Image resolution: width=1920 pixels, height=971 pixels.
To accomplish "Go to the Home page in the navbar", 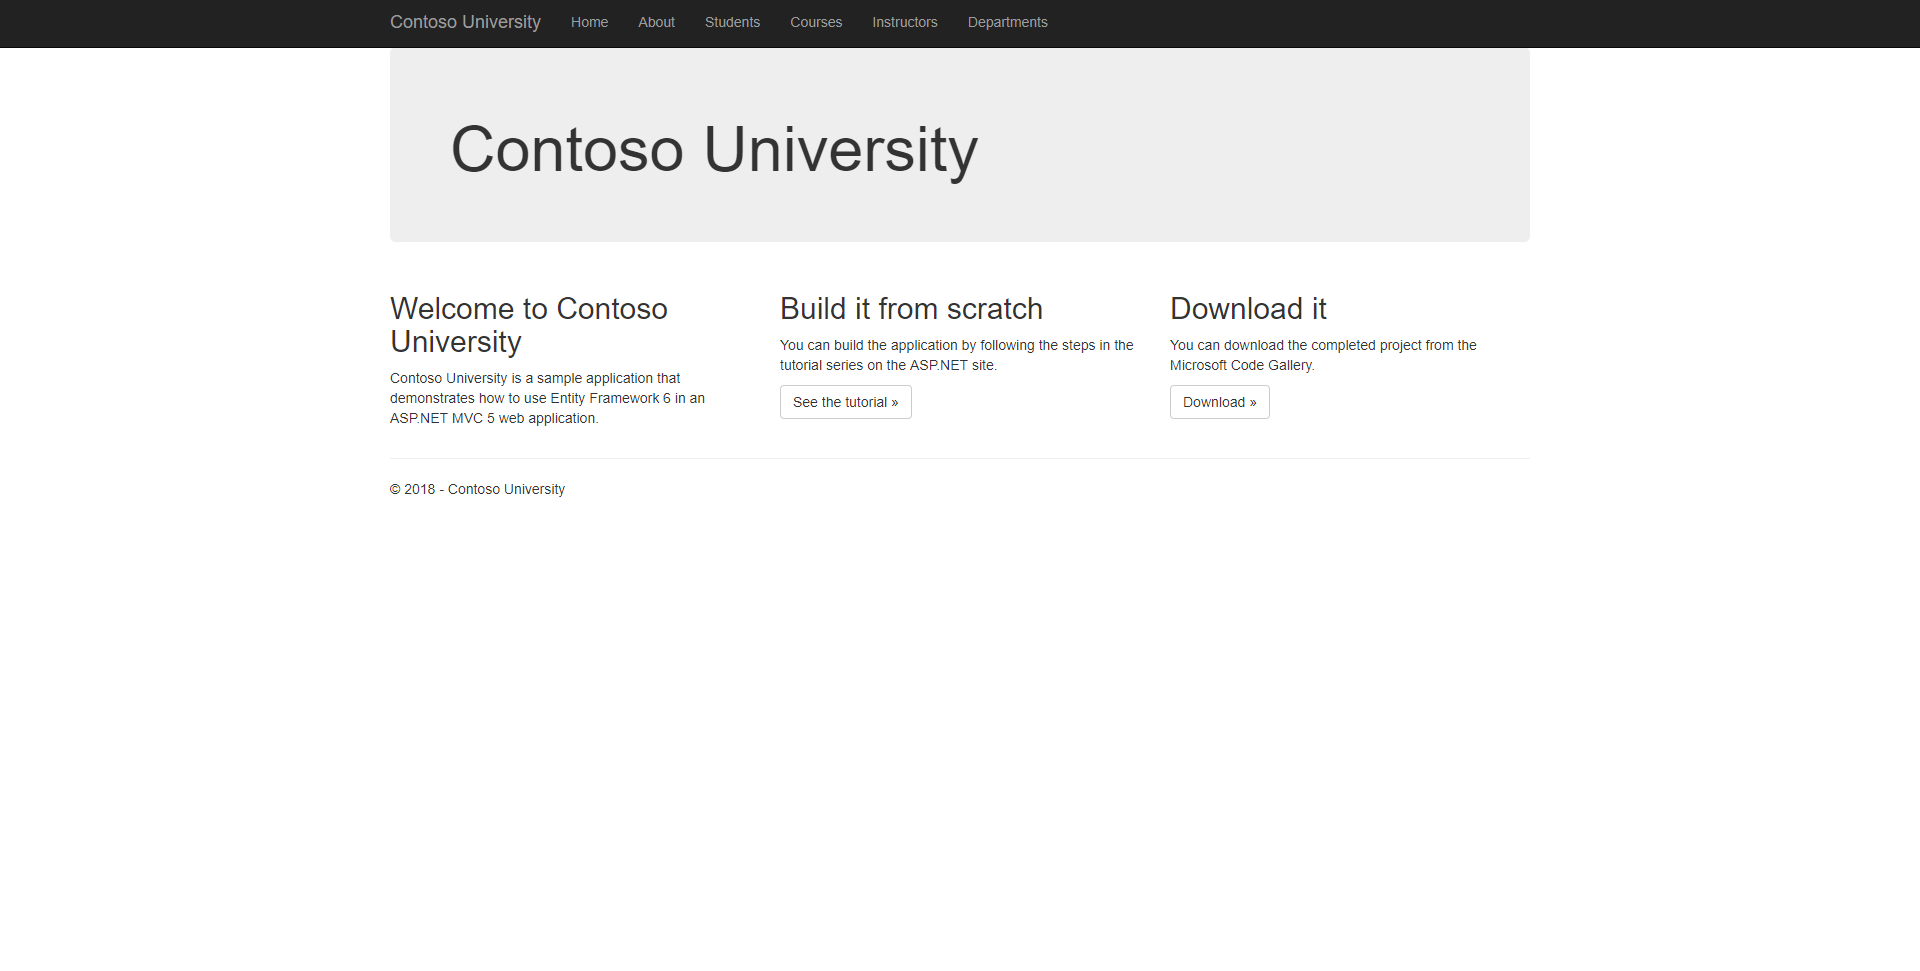I will tap(589, 22).
